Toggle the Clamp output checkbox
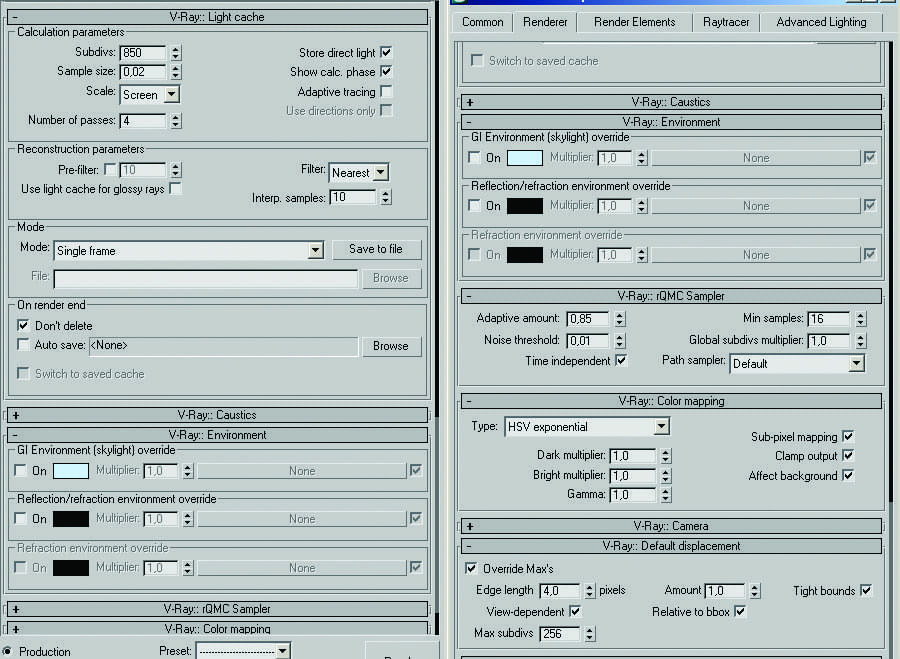The width and height of the screenshot is (900, 659). coord(848,455)
